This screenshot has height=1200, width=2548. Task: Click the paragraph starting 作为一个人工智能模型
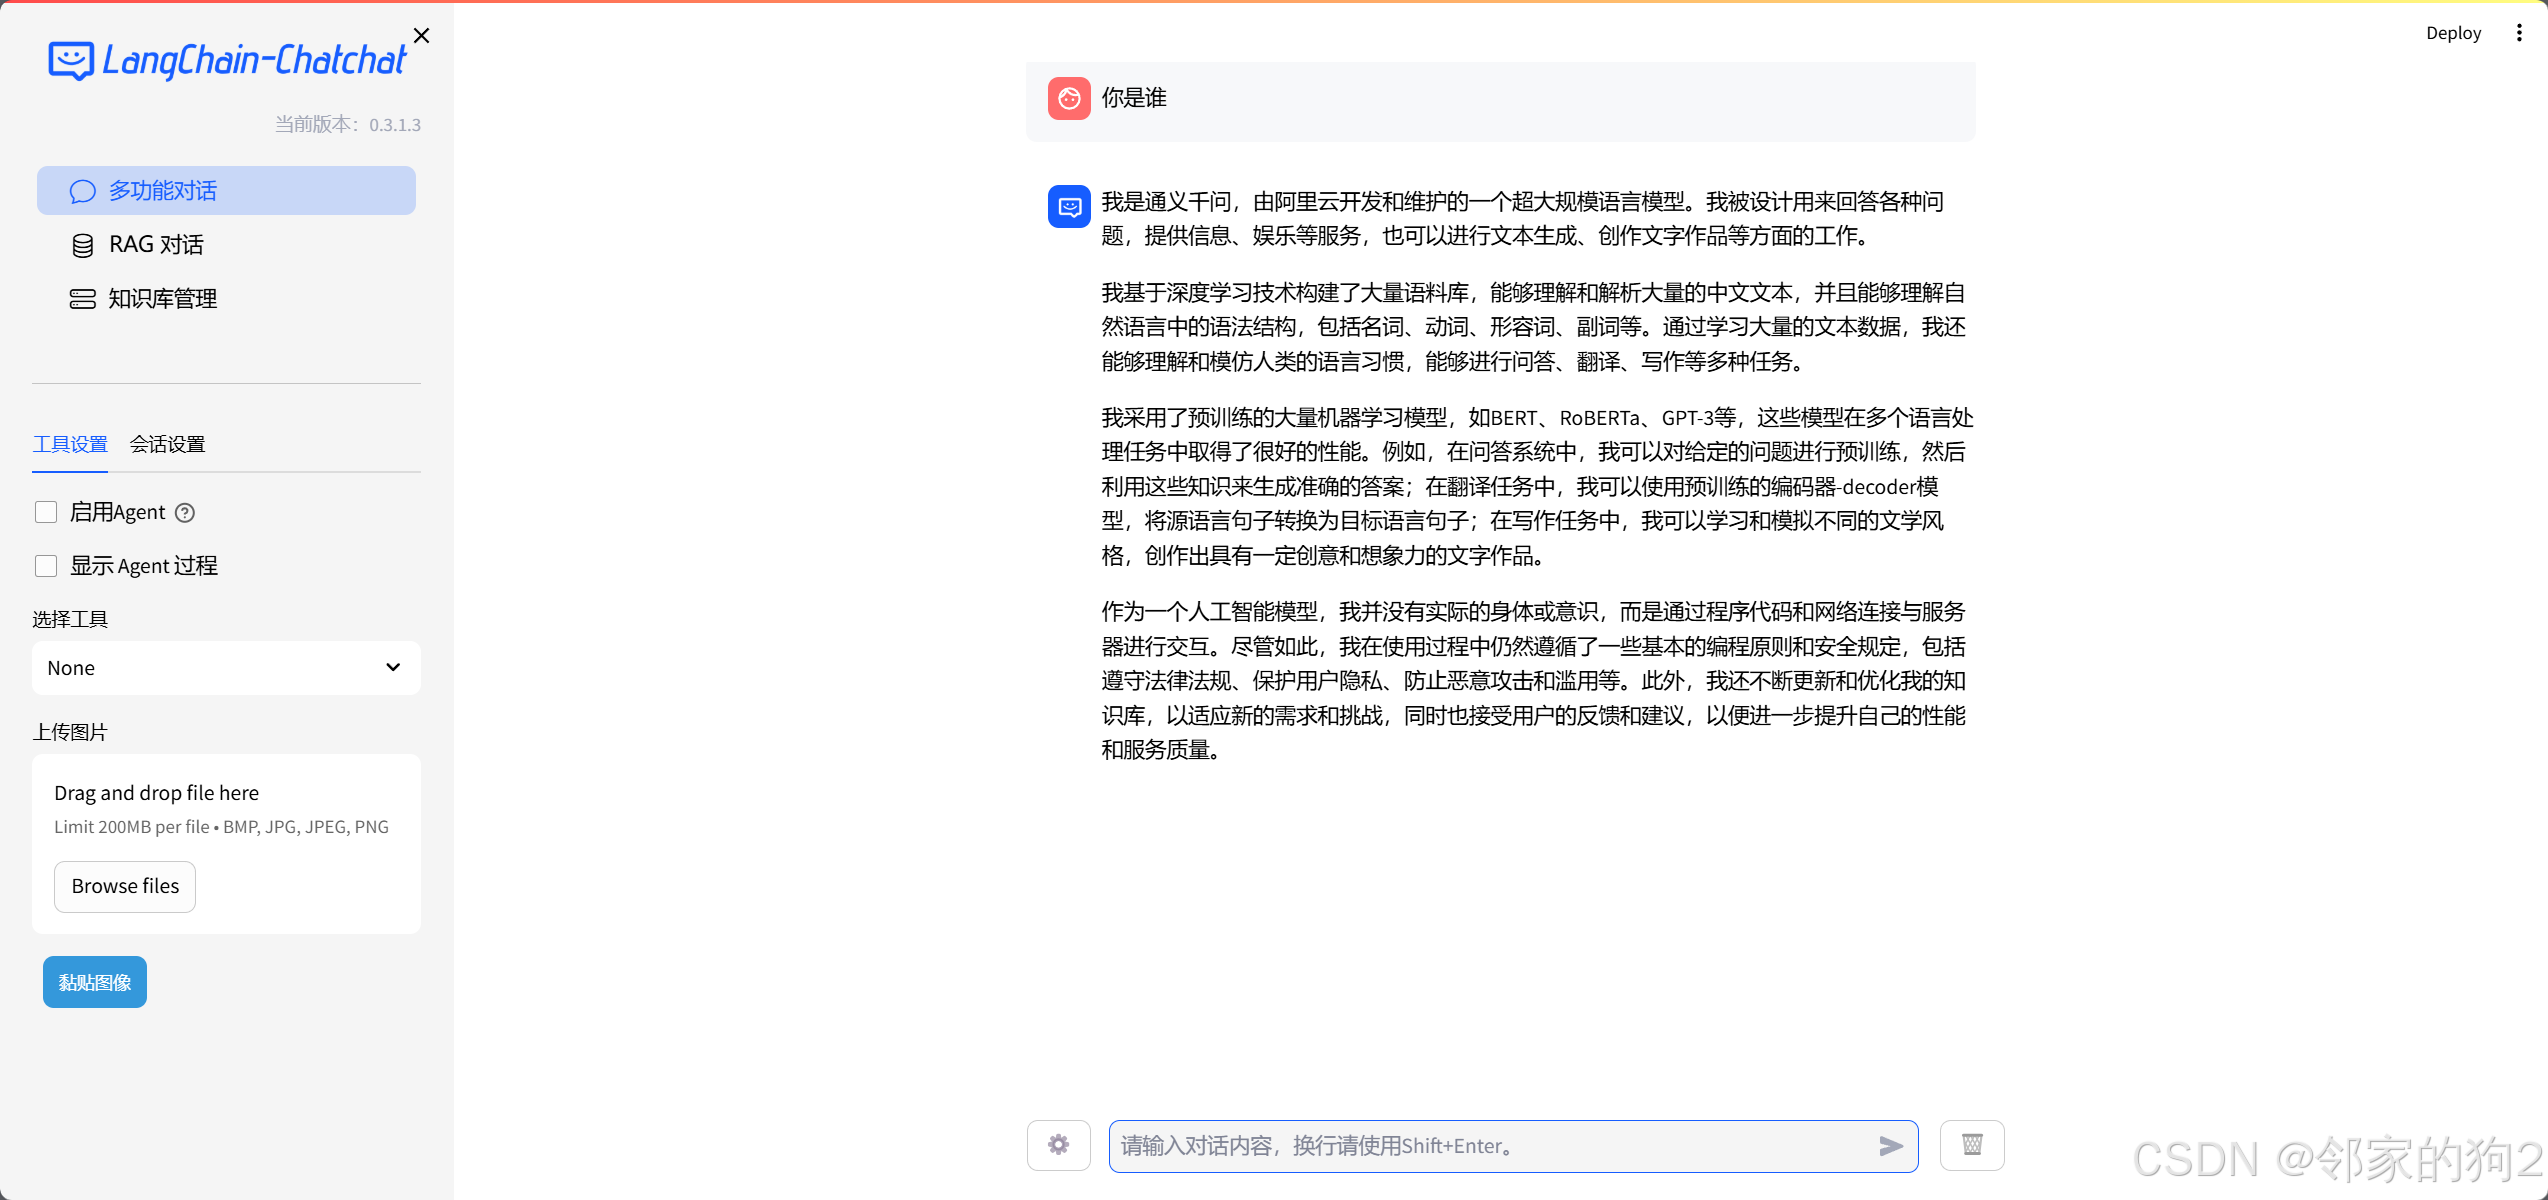(1533, 680)
